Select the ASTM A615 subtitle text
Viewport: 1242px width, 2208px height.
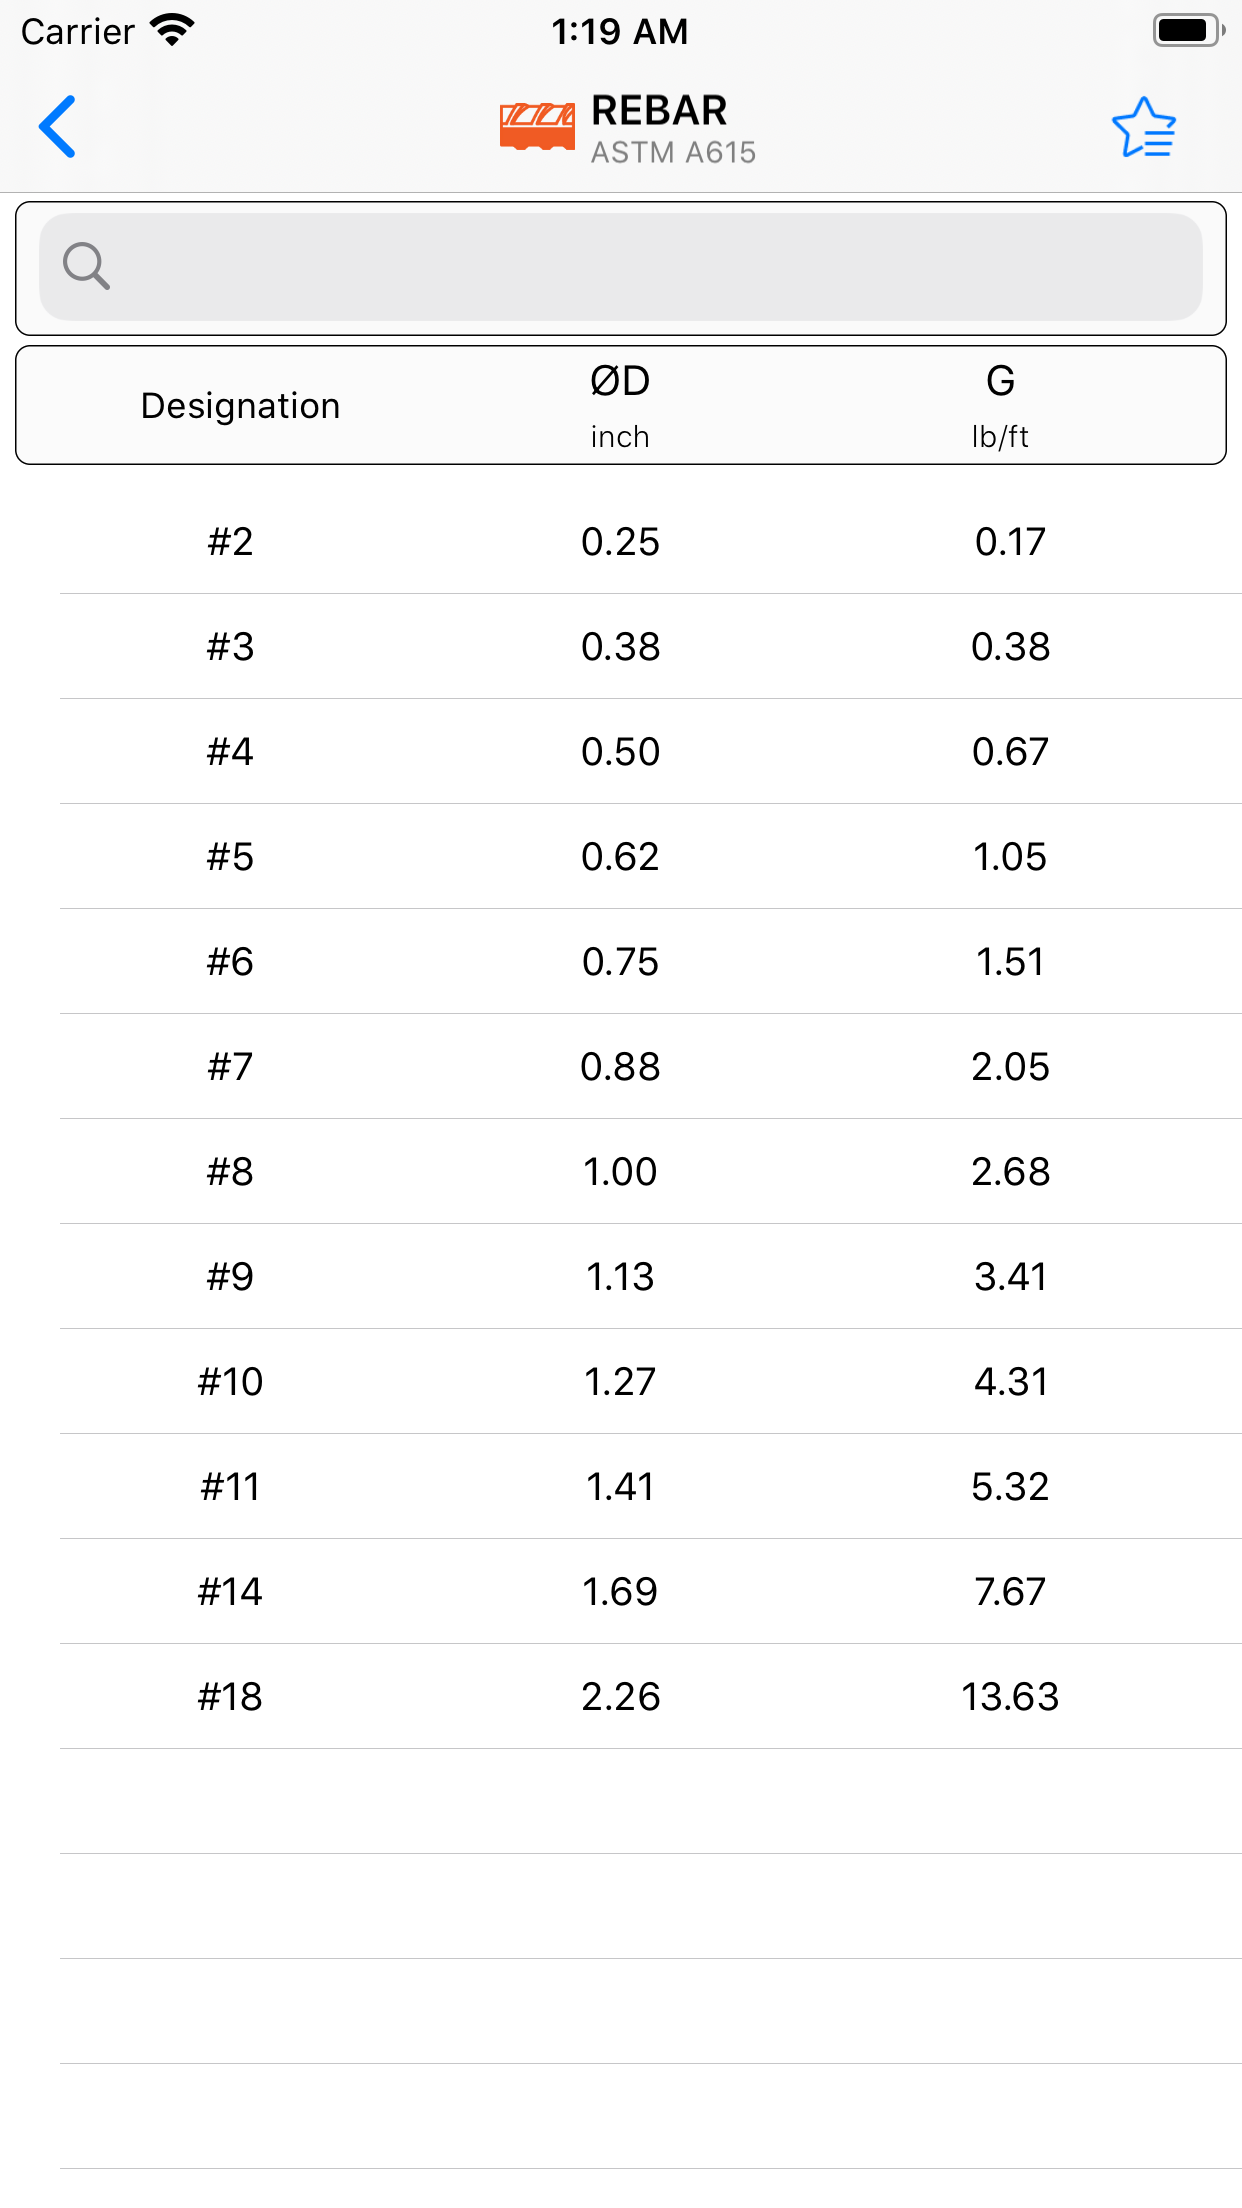click(x=672, y=151)
